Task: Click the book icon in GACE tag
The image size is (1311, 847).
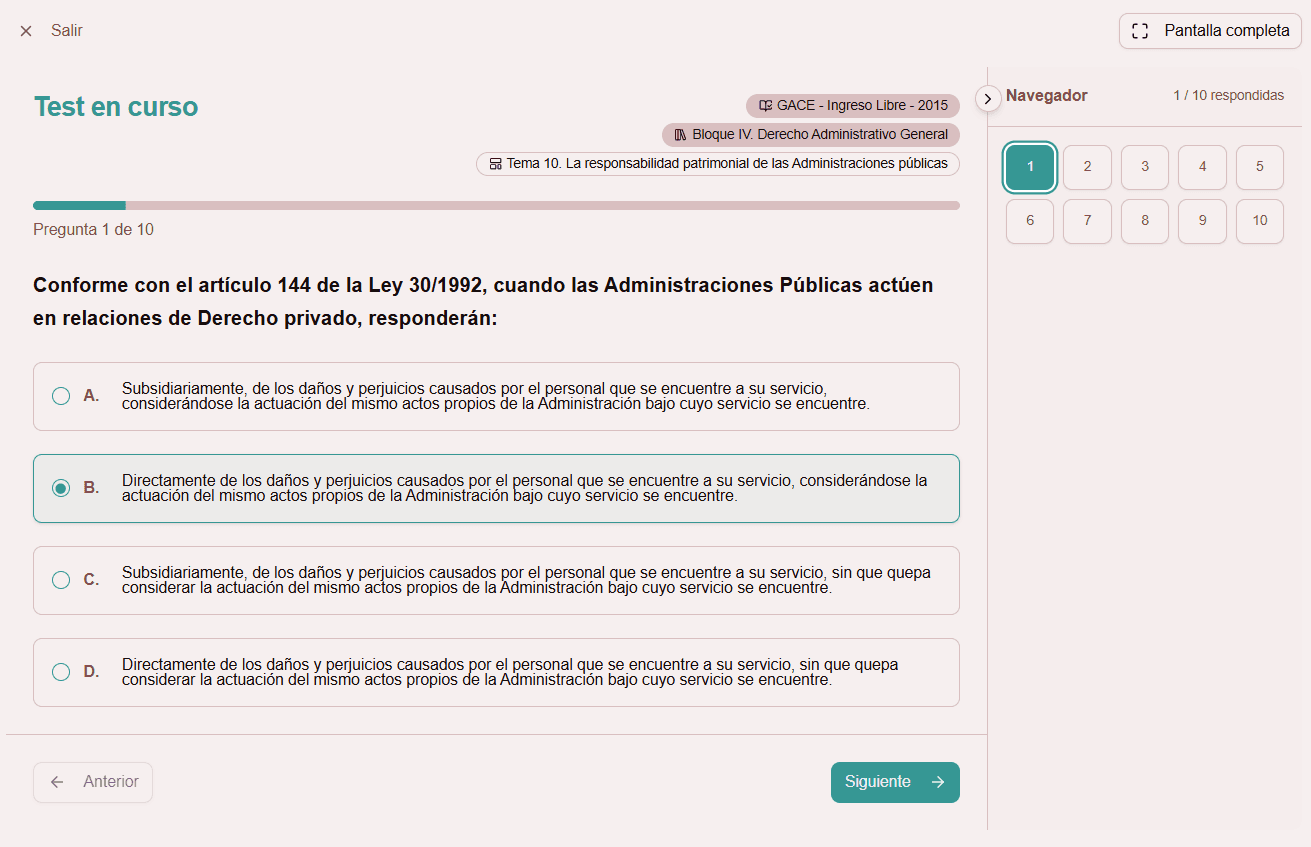Action: pyautogui.click(x=765, y=106)
